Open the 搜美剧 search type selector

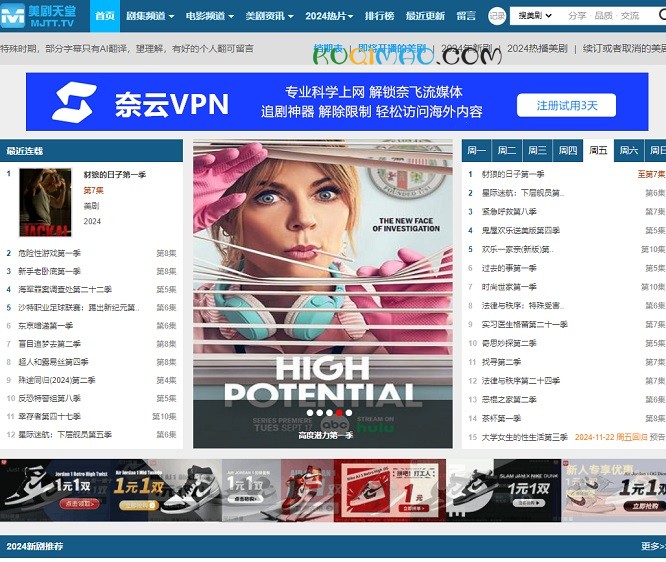(535, 16)
